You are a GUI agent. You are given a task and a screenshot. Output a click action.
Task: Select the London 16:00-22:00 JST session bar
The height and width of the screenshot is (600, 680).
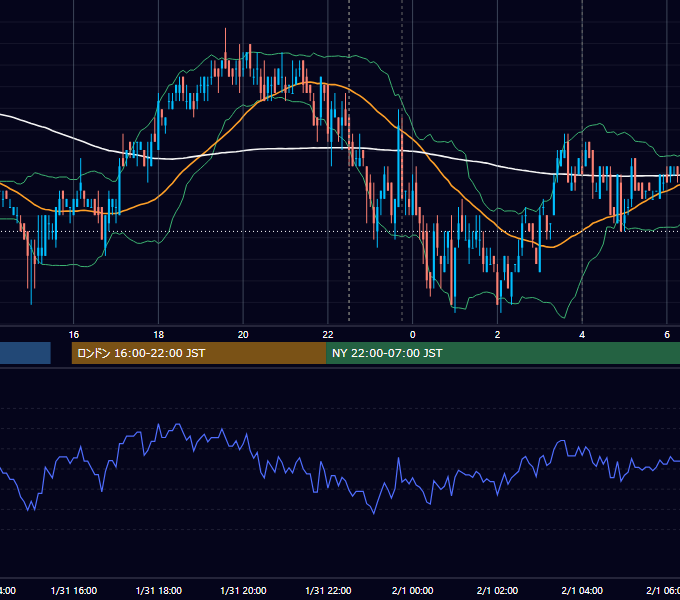tap(199, 353)
